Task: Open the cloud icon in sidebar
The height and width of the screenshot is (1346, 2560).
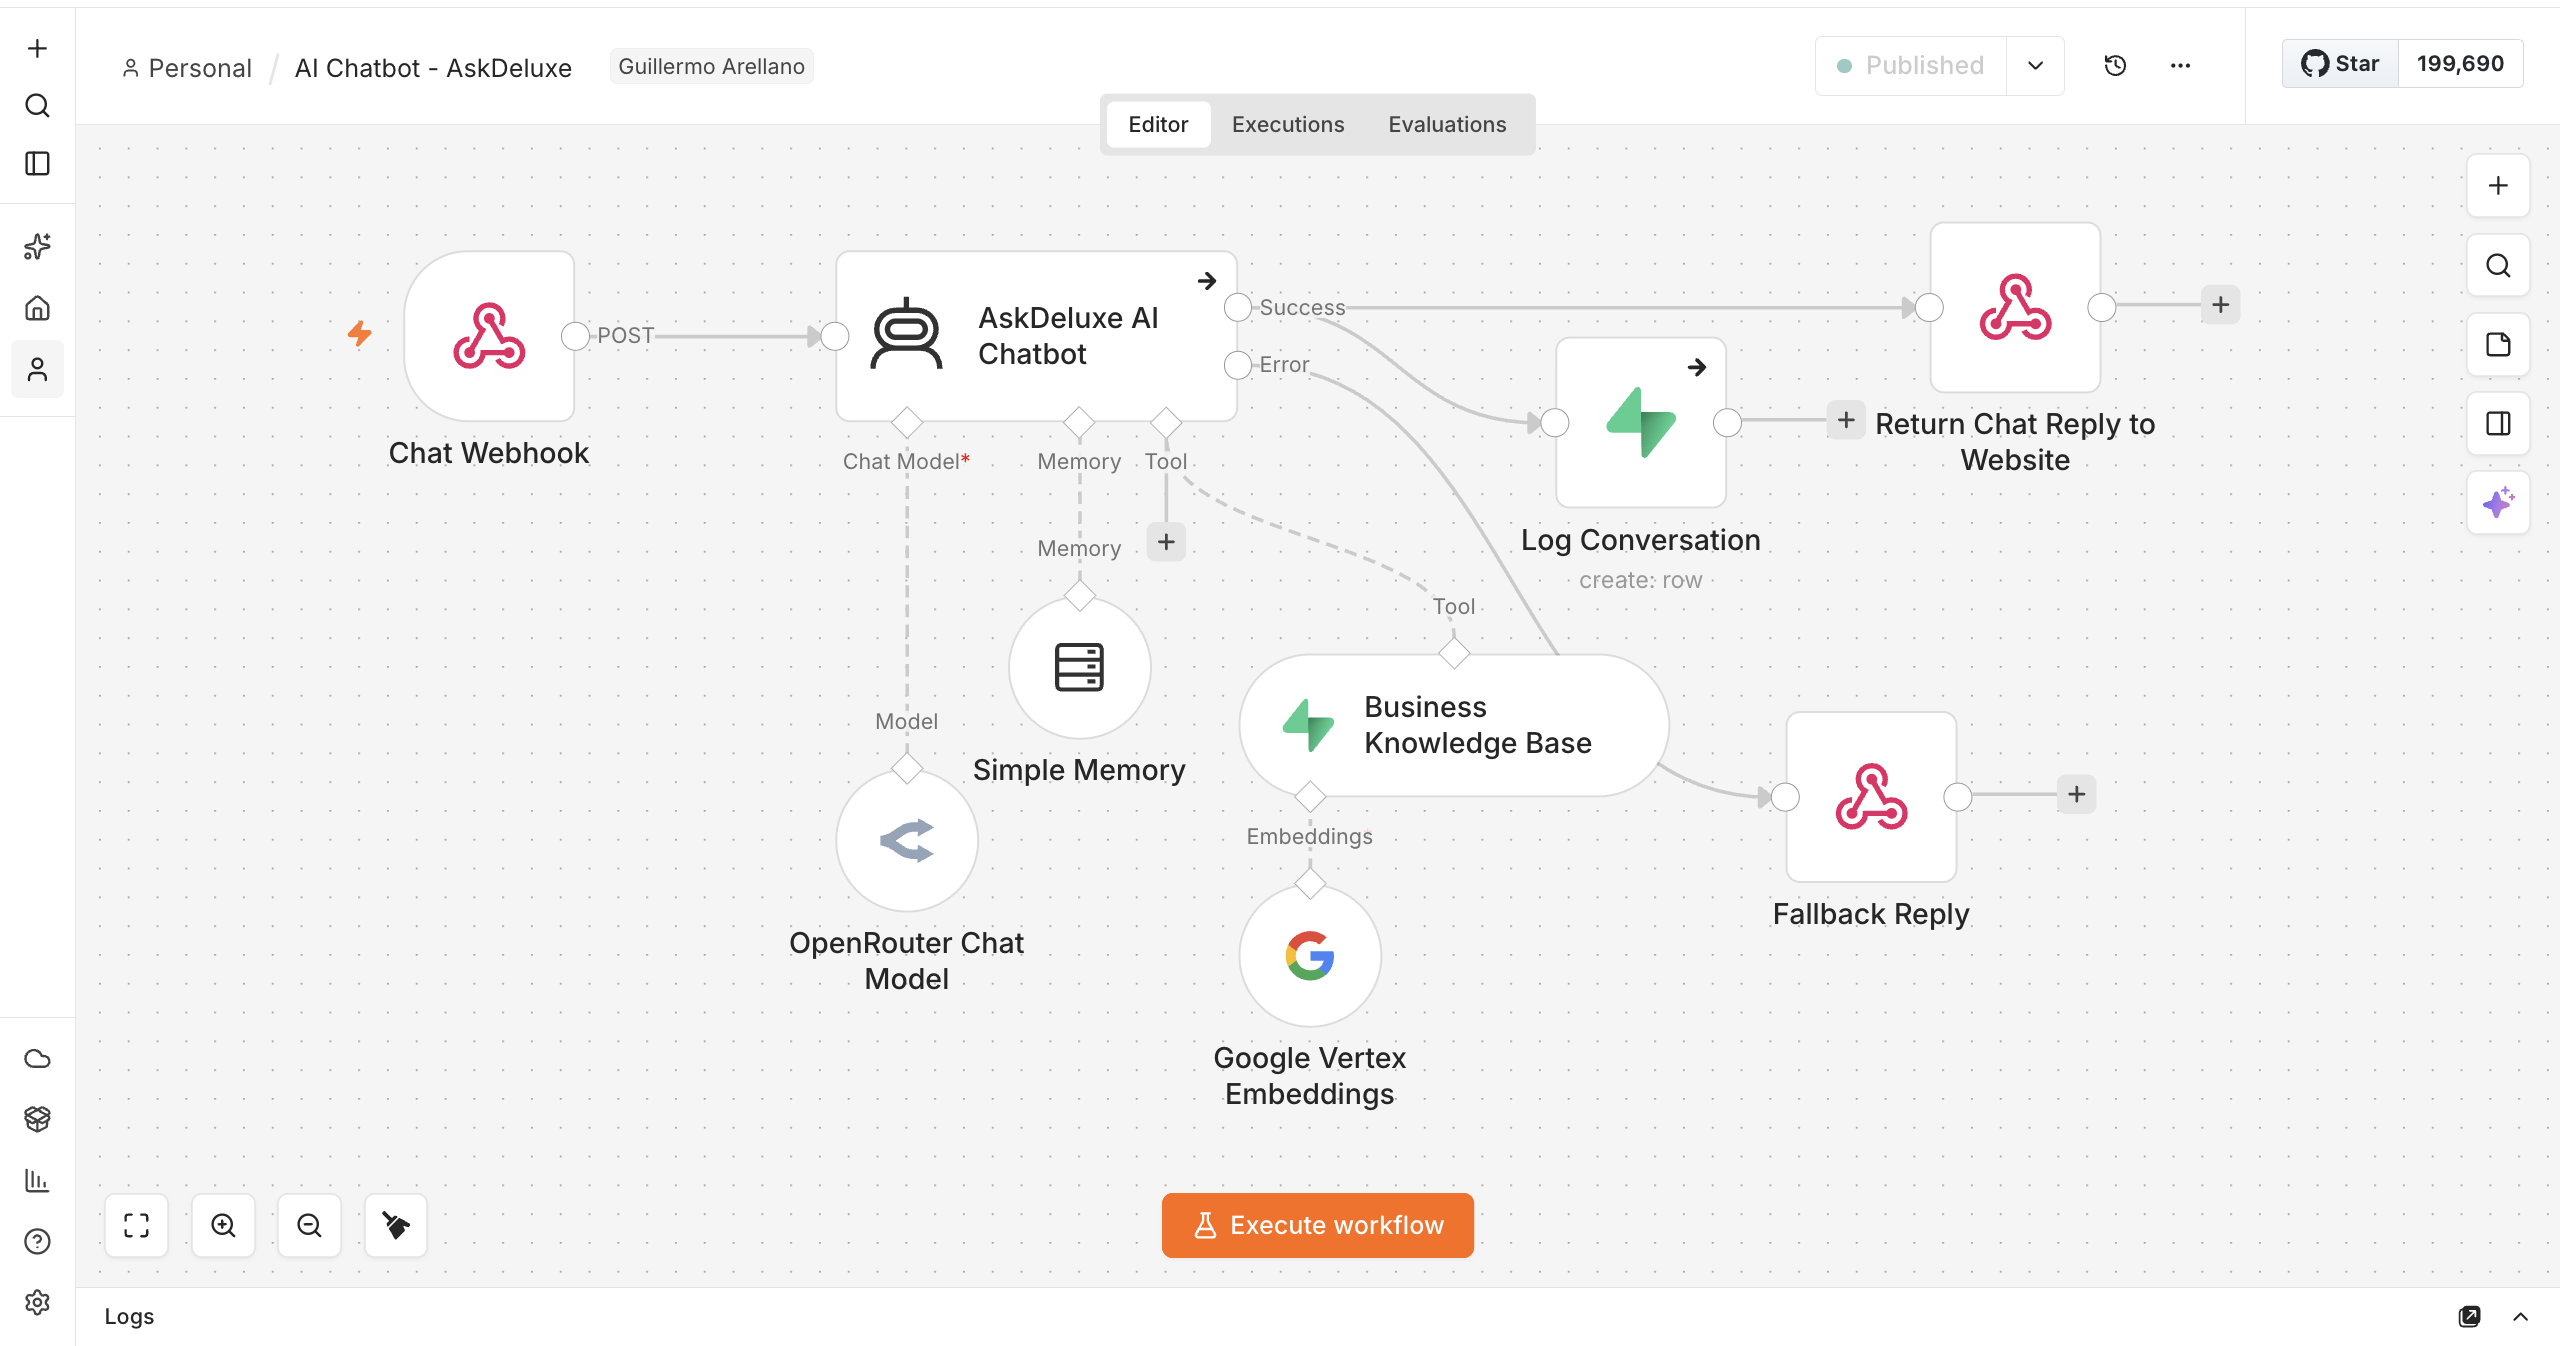Action: [x=37, y=1058]
